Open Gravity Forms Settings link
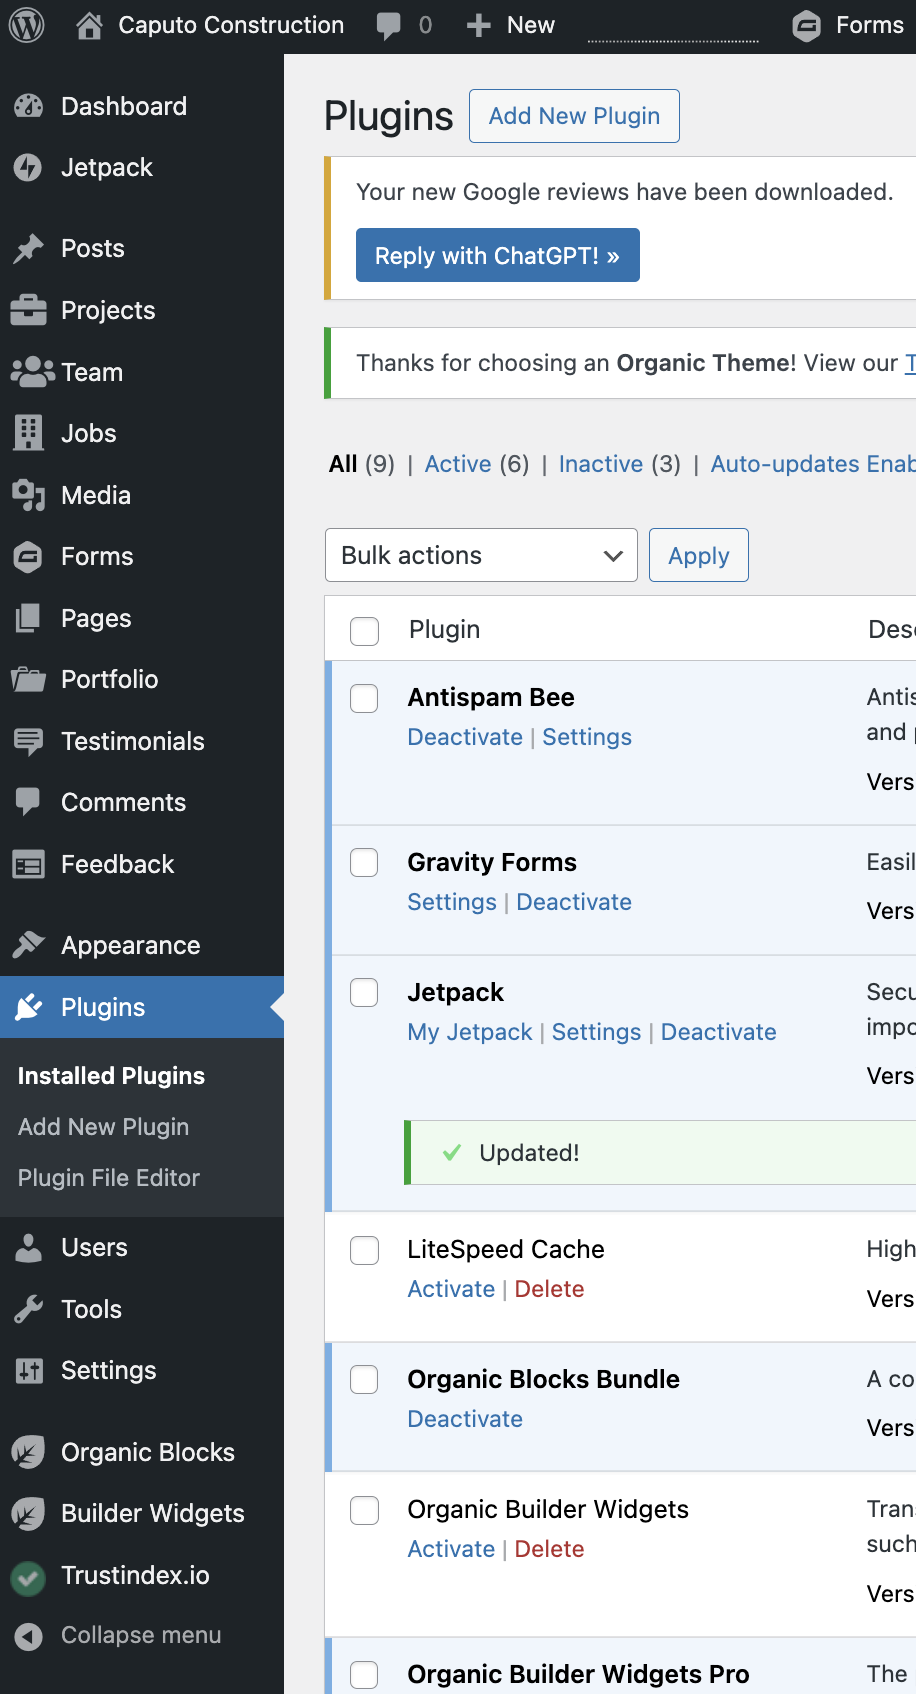This screenshot has height=1694, width=916. pos(452,902)
